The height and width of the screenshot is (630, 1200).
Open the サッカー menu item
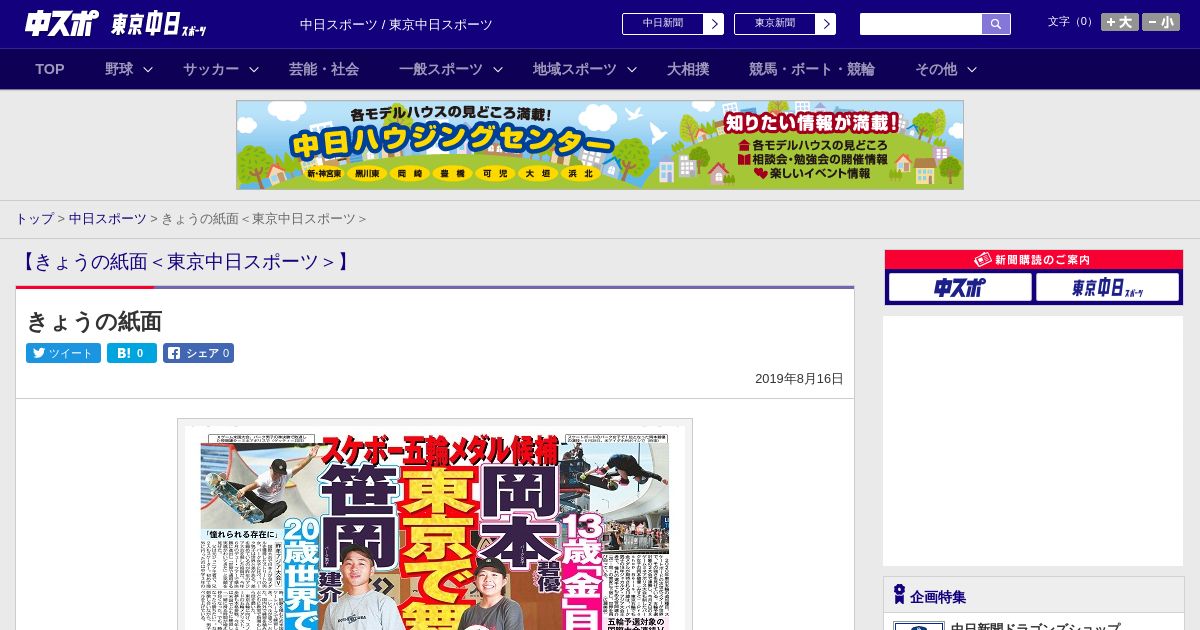pos(211,69)
